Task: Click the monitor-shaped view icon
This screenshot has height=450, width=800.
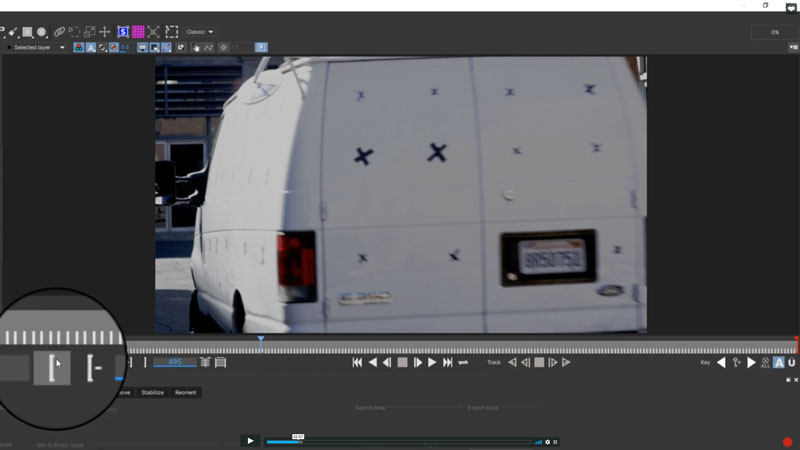Action: (x=142, y=47)
